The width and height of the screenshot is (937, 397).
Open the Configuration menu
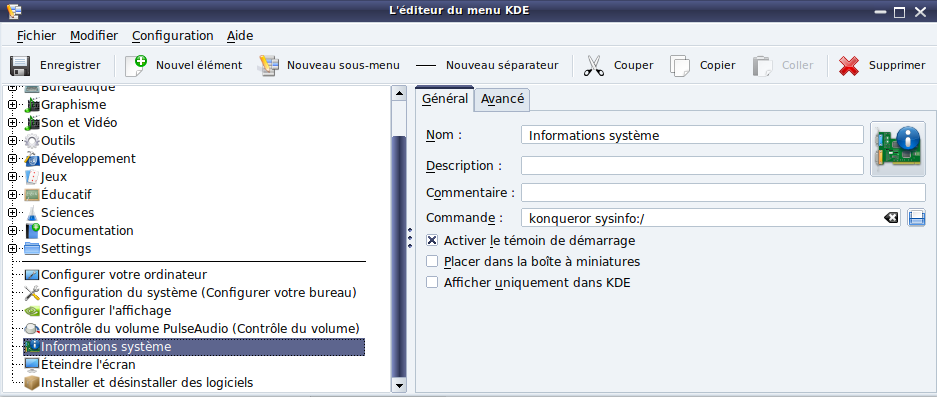pyautogui.click(x=173, y=36)
